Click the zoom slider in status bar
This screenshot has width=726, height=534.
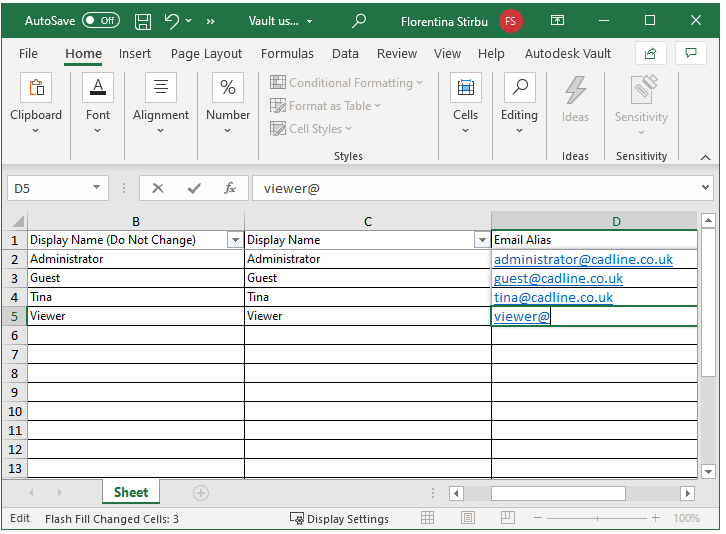[x=597, y=518]
